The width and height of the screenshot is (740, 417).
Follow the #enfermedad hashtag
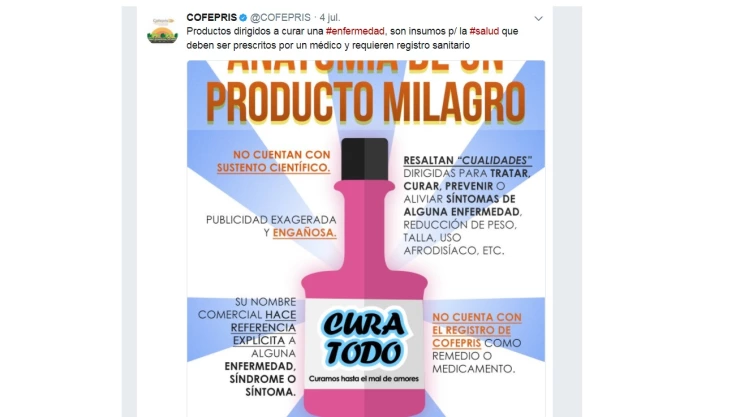(355, 31)
